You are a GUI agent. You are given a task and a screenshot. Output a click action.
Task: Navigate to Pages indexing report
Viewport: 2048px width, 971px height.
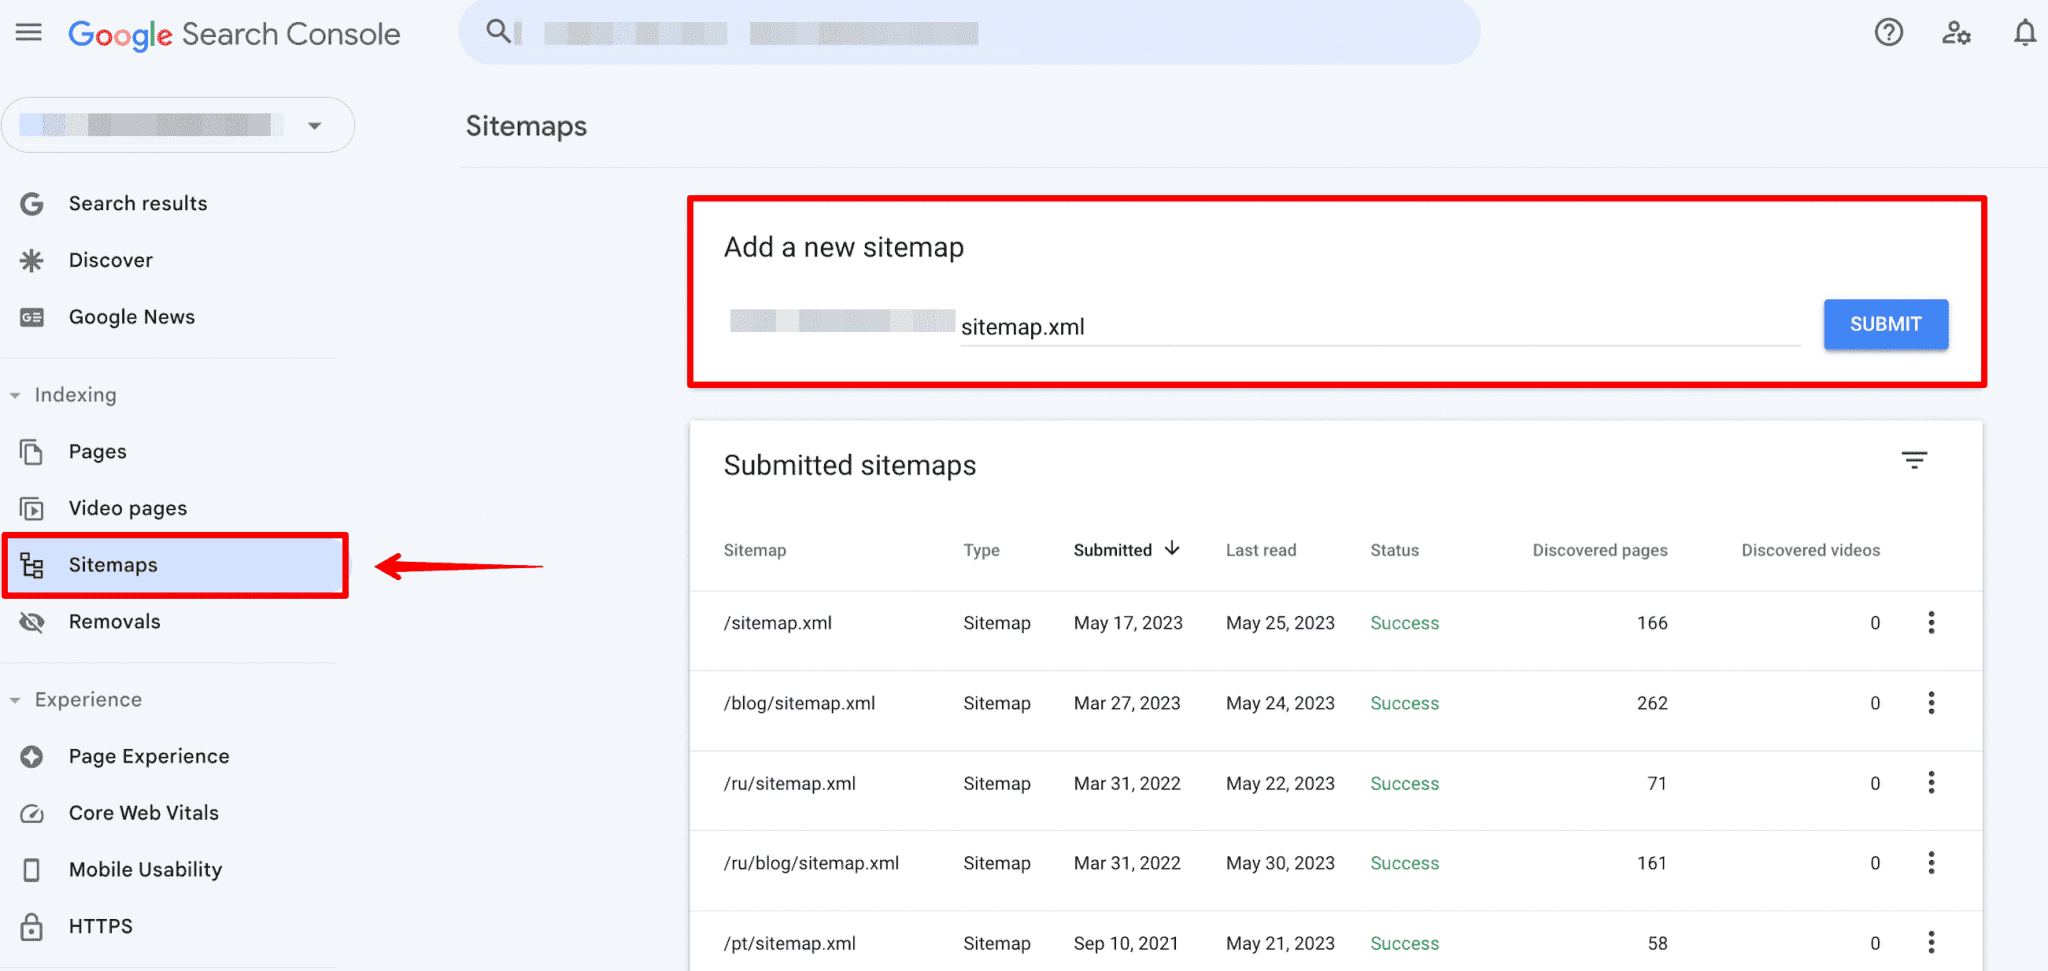[98, 452]
